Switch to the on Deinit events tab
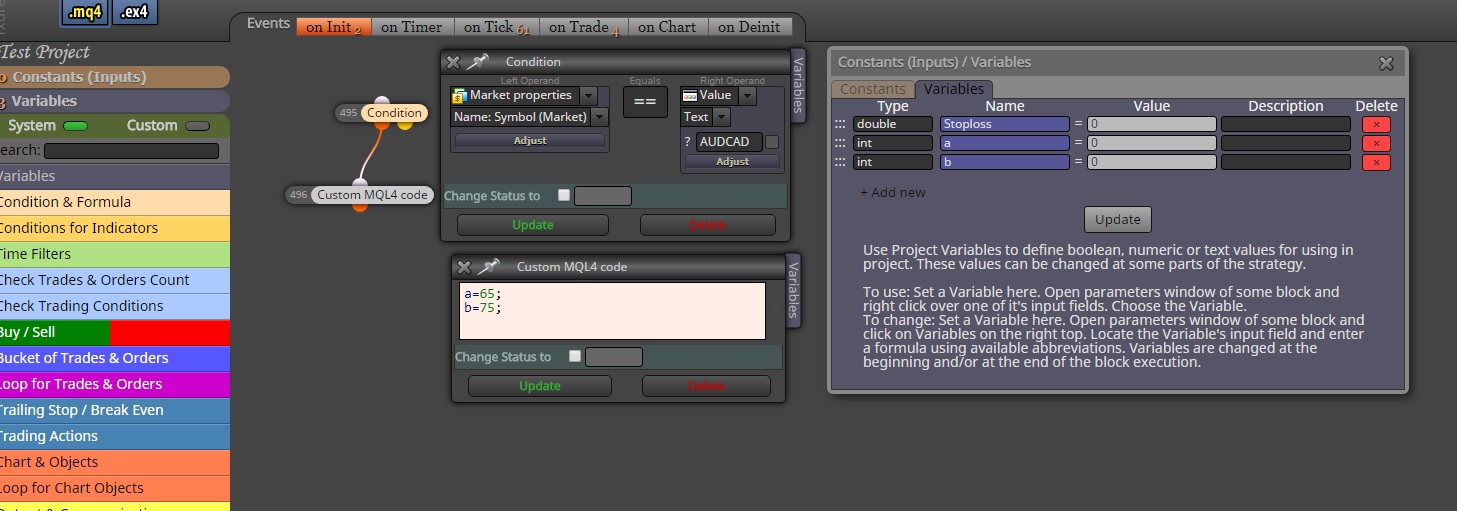 749,27
